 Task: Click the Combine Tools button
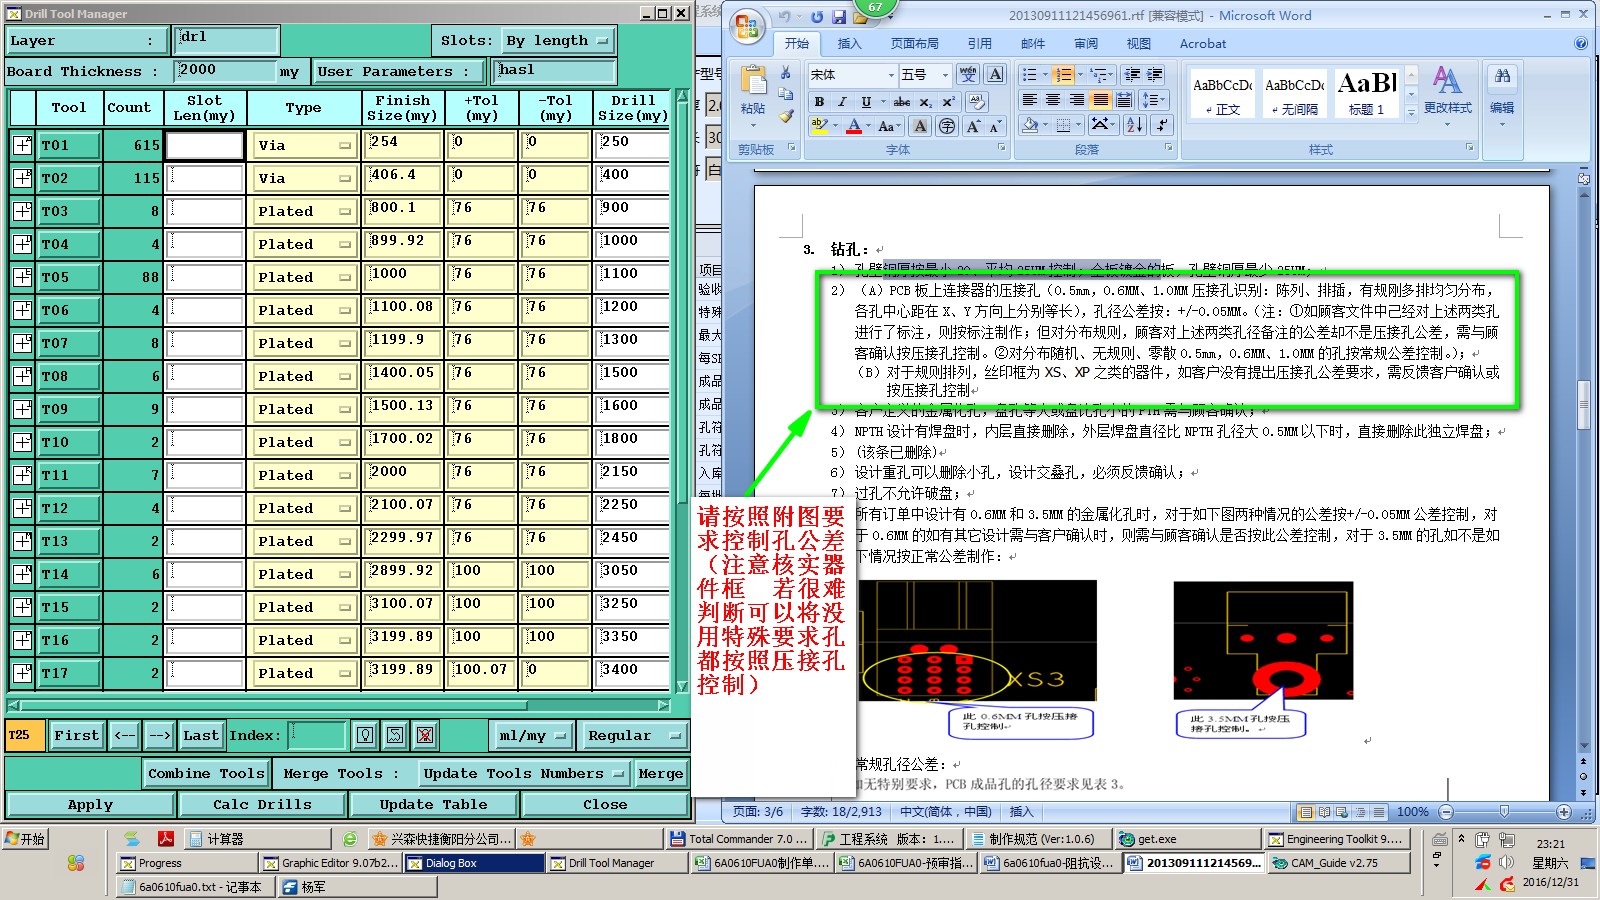coord(207,774)
